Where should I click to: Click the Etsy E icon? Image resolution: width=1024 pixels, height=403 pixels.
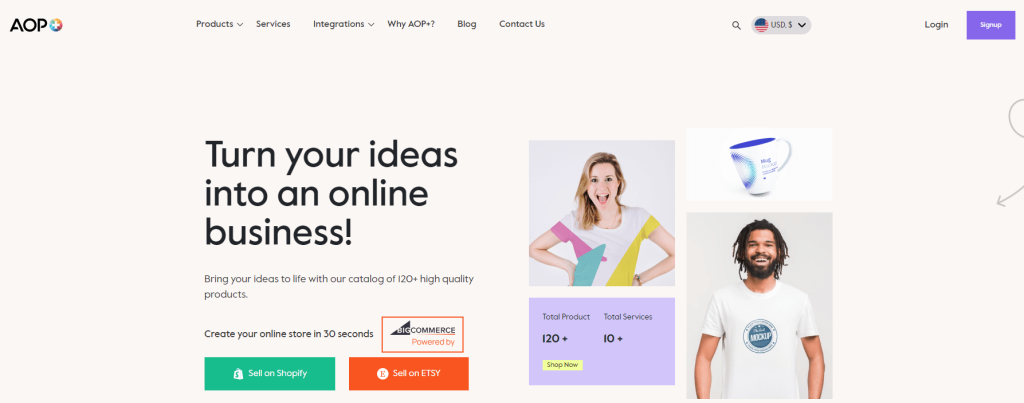(383, 374)
